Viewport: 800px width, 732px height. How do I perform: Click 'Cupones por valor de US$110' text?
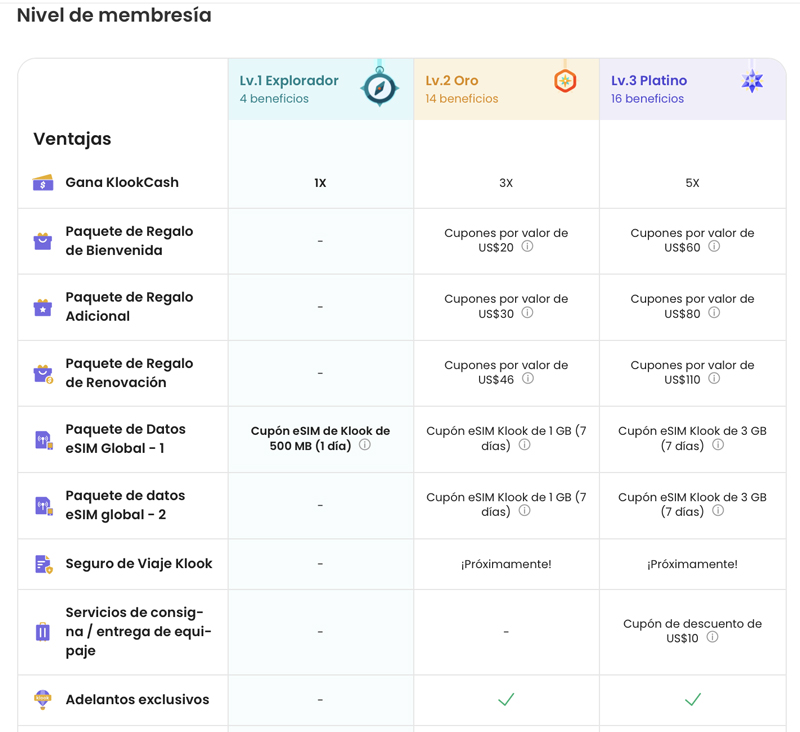[x=692, y=372]
